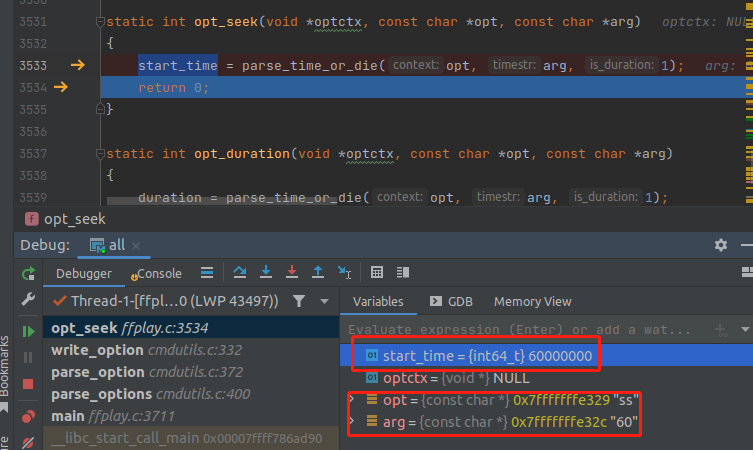The height and width of the screenshot is (450, 753).
Task: Resume the program with the green play icon
Action: (x=28, y=330)
